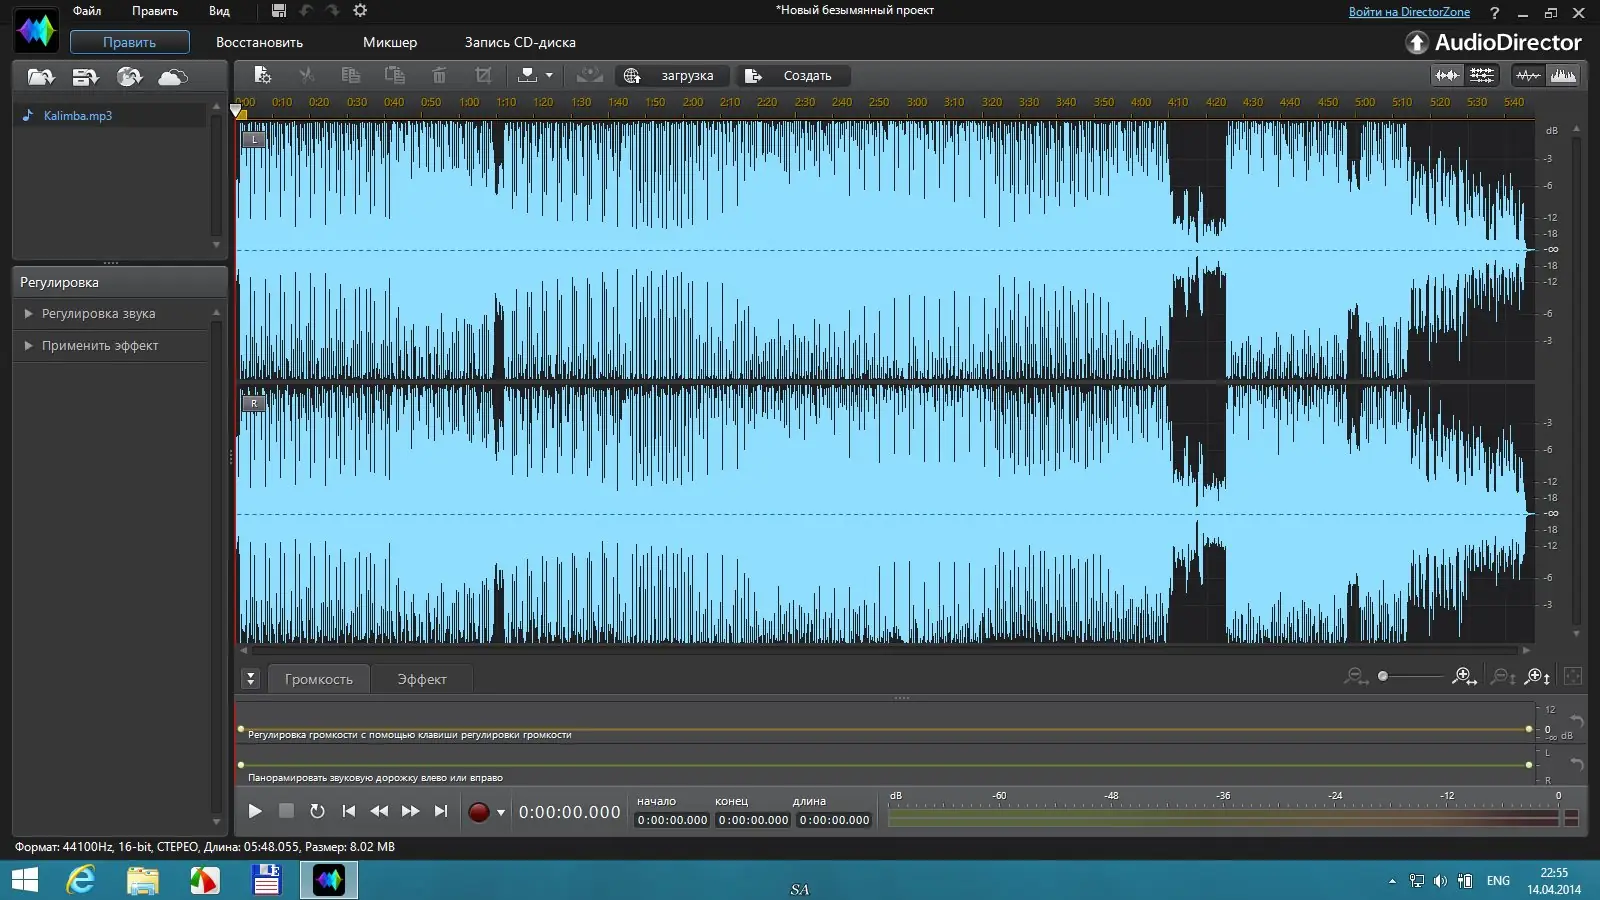Click the horizontal zoom in magnifier
The width and height of the screenshot is (1600, 900).
[1464, 677]
